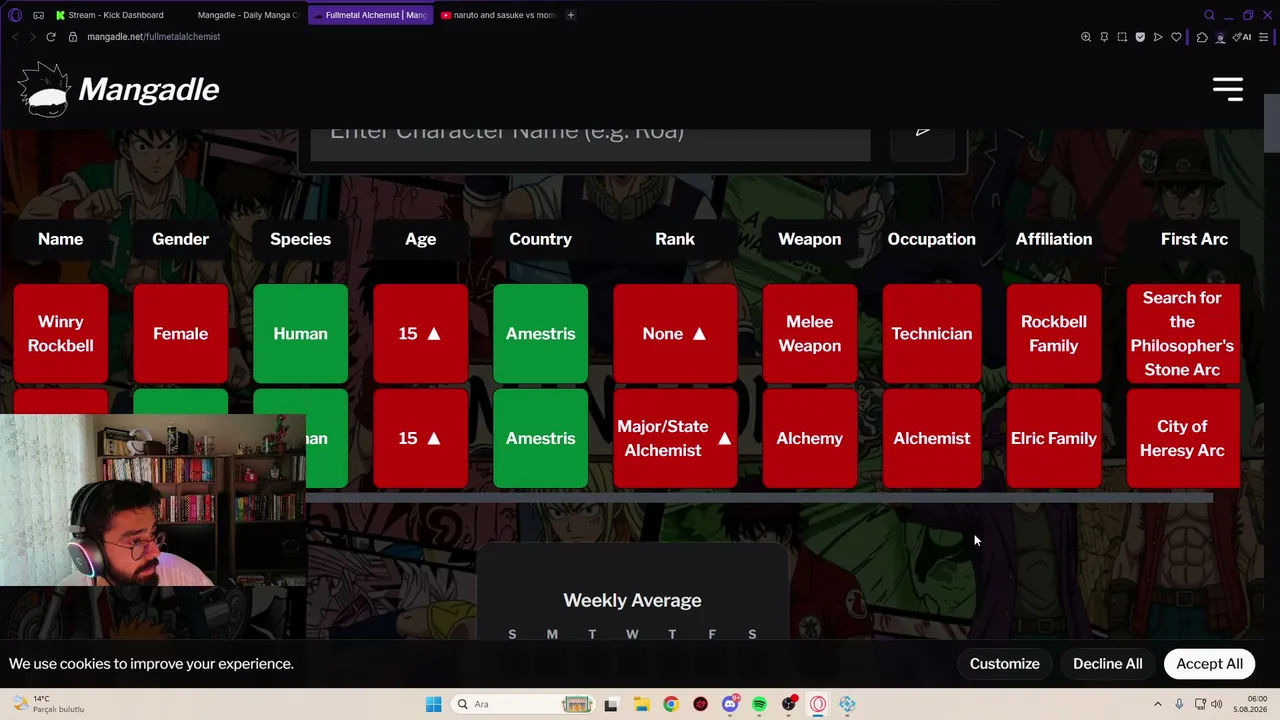Image resolution: width=1280 pixels, height=720 pixels.
Task: Open a new browser tab
Action: coord(571,15)
